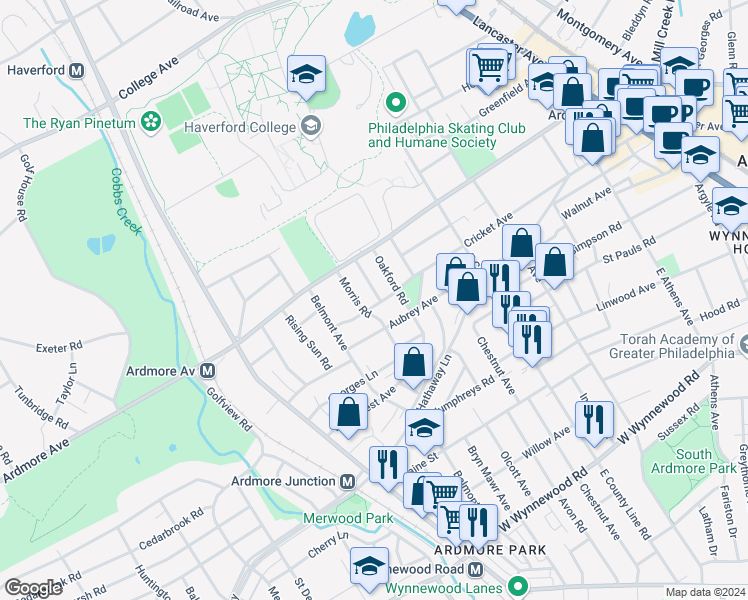Click shopping bag marker at Cricket Ave
The image size is (748, 600).
(521, 244)
